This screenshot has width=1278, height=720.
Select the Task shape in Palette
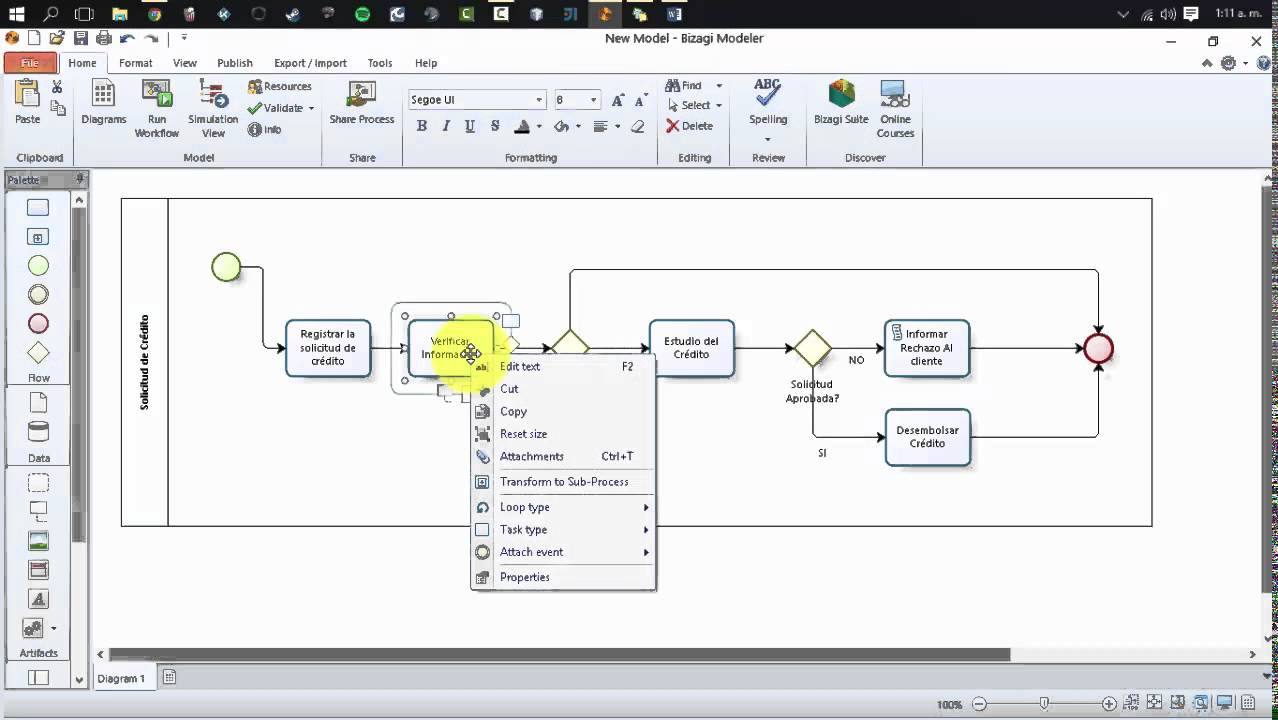pyautogui.click(x=38, y=208)
